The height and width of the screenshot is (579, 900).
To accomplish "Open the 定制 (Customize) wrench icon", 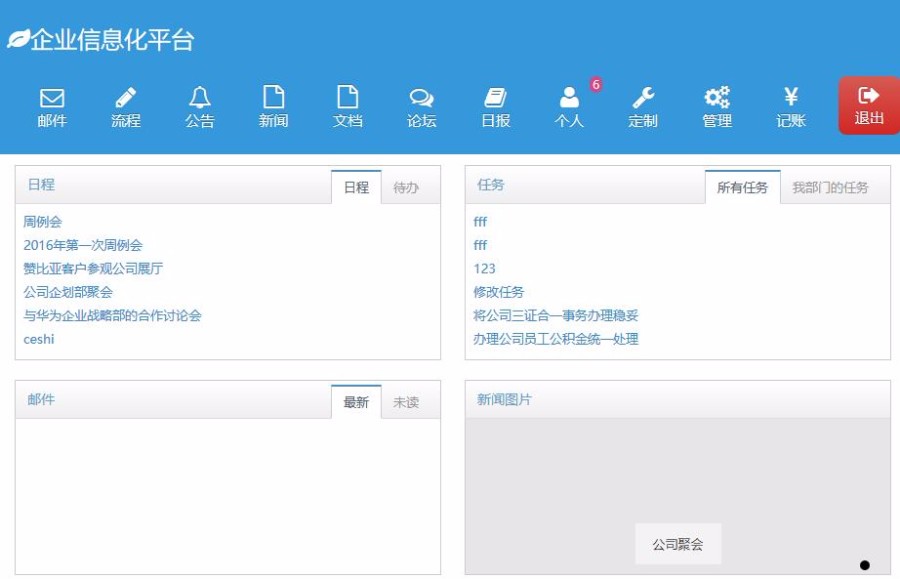I will click(643, 106).
